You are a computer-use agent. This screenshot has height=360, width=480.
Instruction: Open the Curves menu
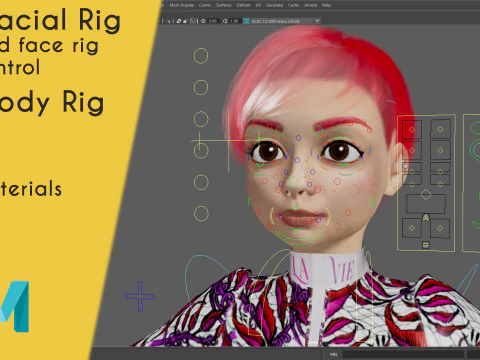[205, 5]
